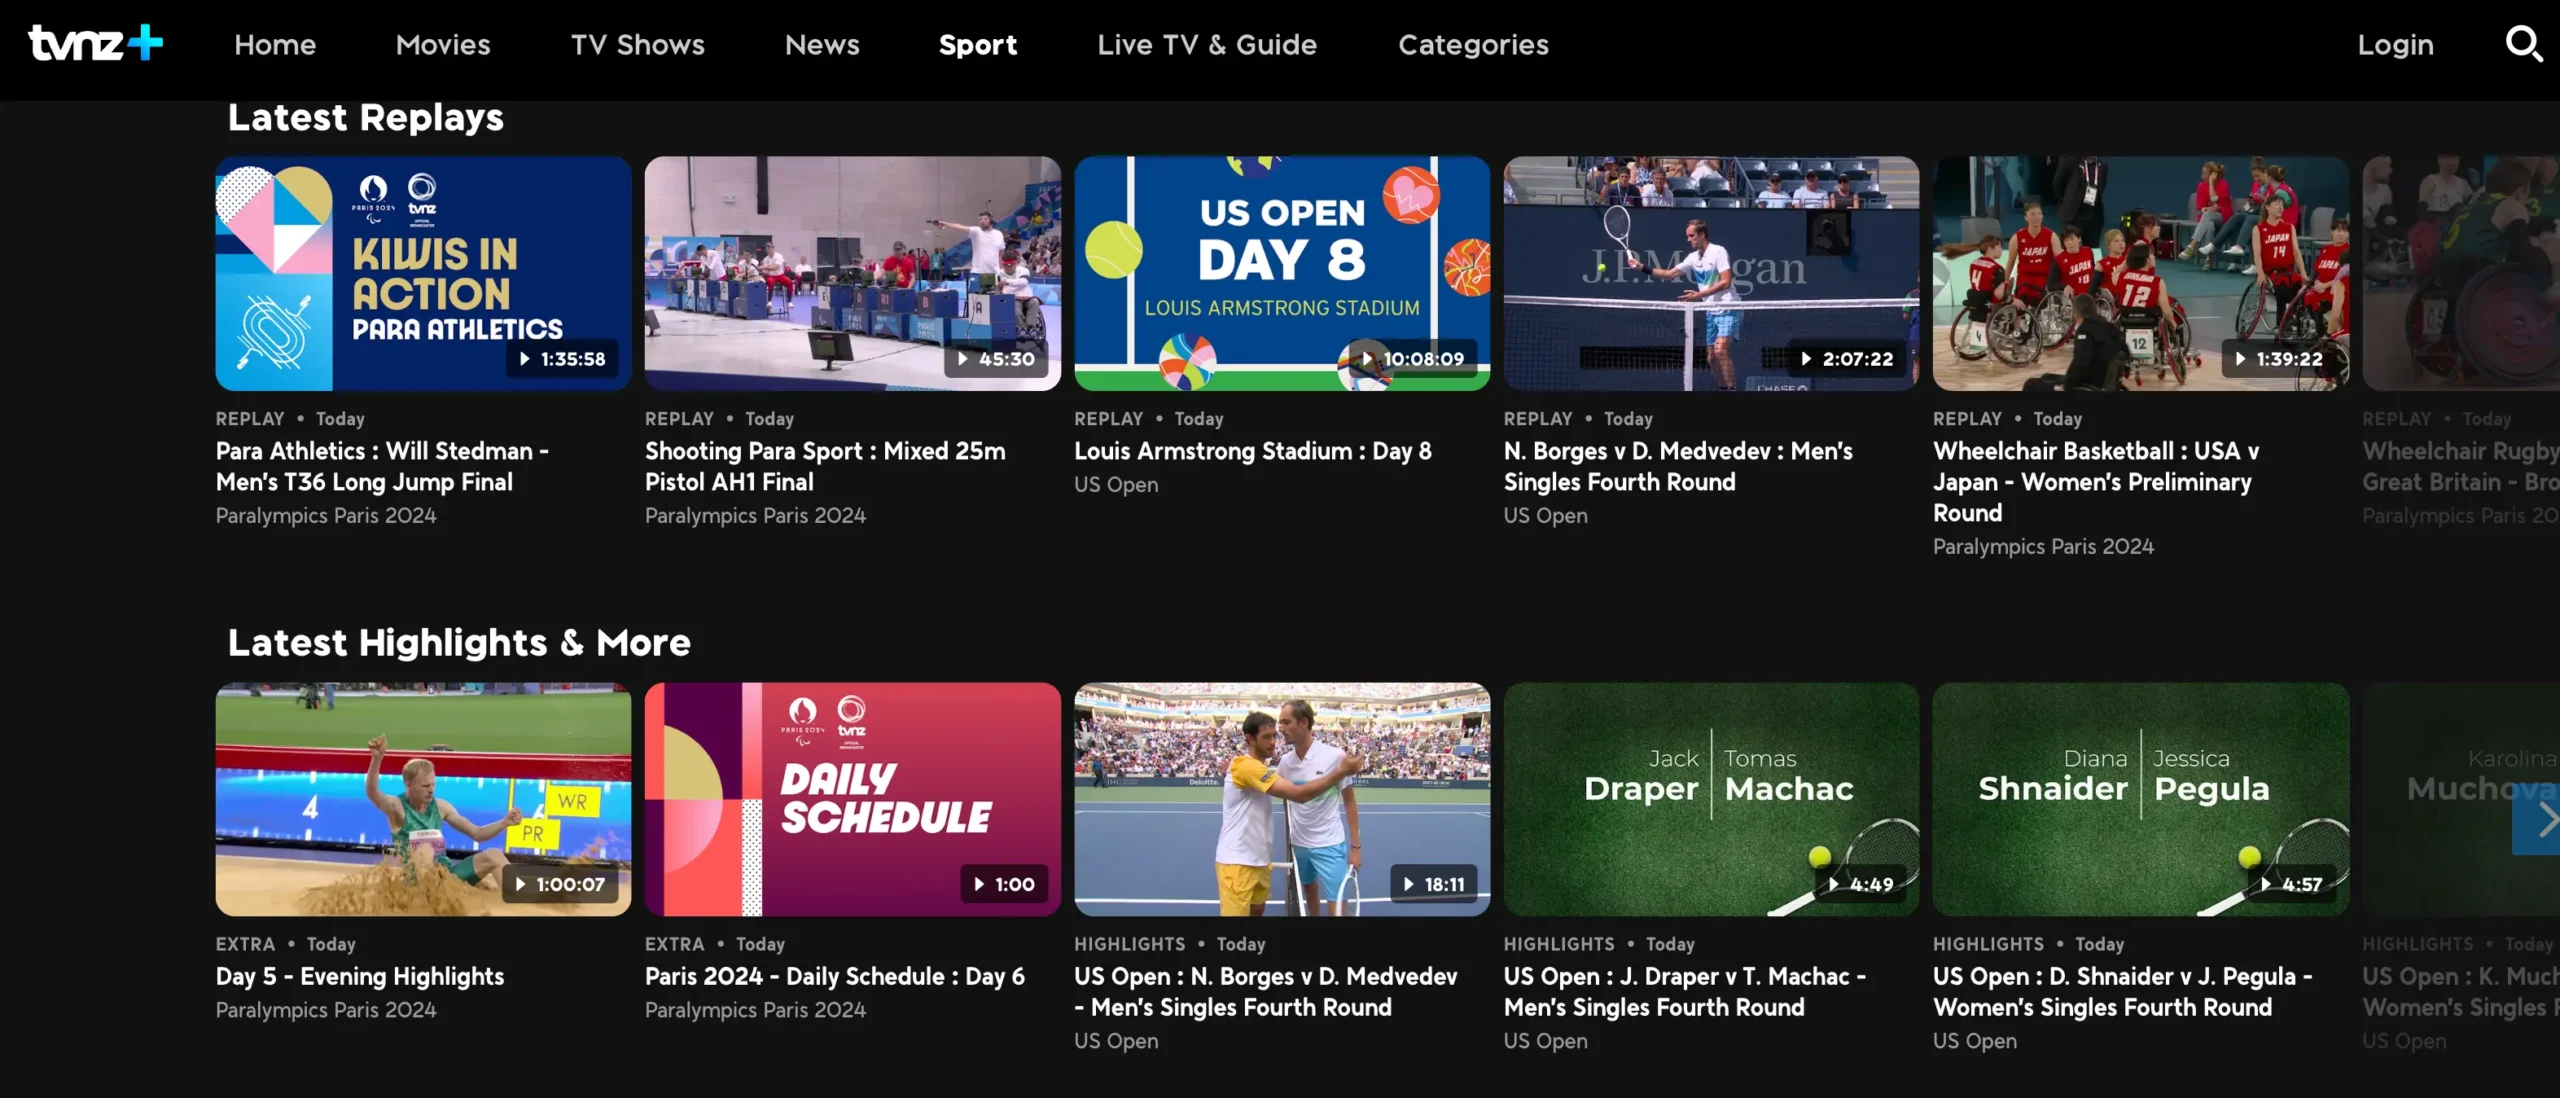The width and height of the screenshot is (2560, 1098).
Task: Open US Open Draper v Machac title
Action: pos(1685,992)
